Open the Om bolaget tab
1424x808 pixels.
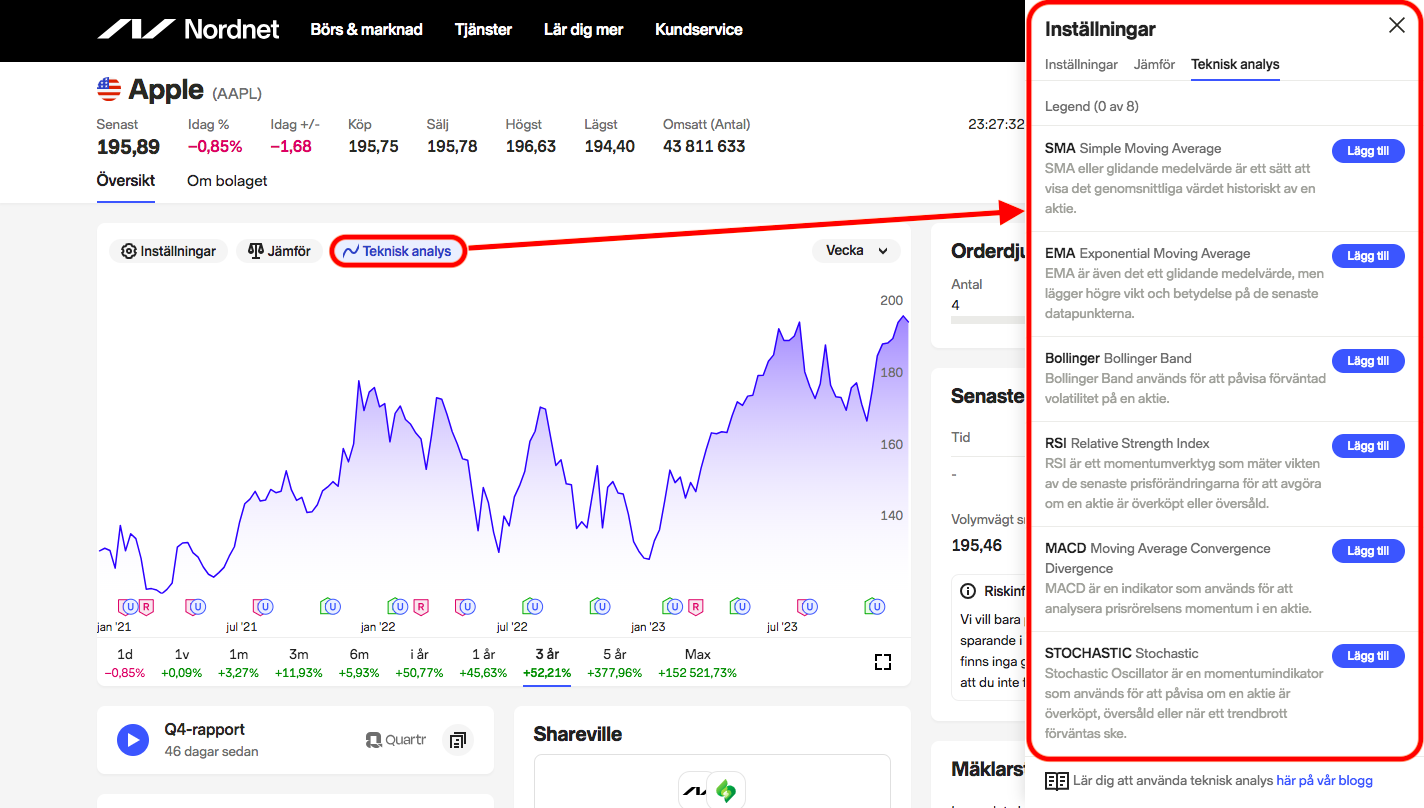[227, 181]
